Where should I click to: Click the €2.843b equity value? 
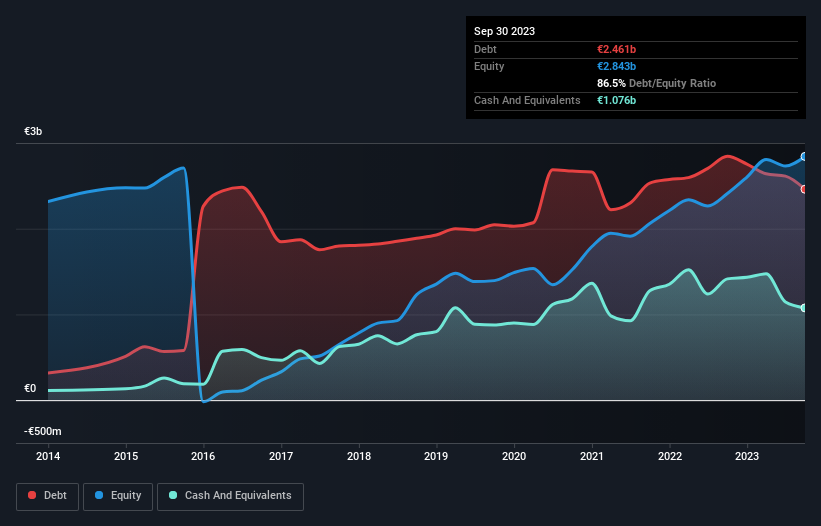tap(616, 66)
